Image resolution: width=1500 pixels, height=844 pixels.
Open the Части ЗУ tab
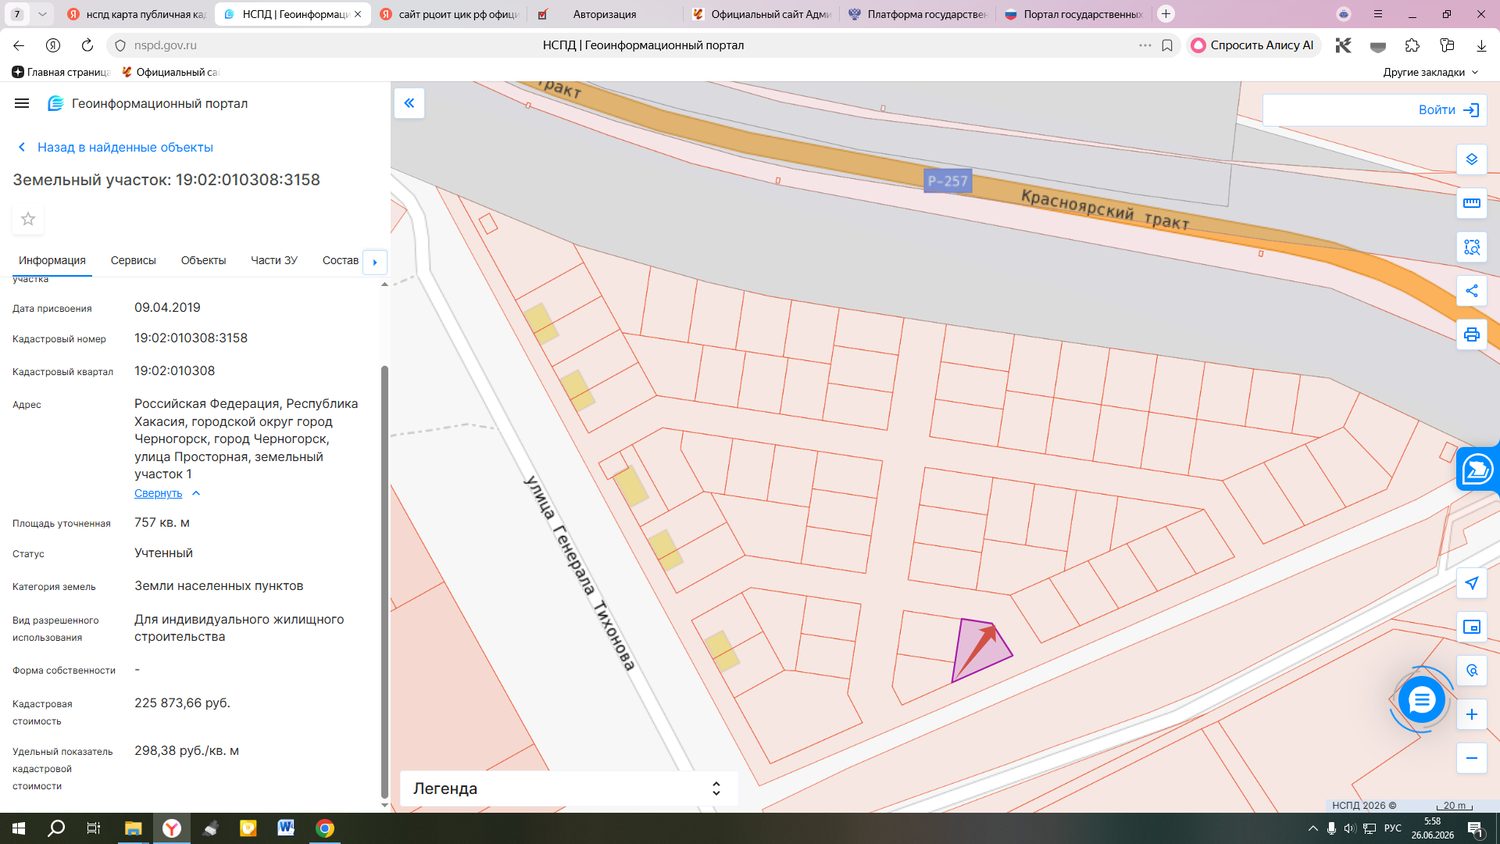point(274,260)
